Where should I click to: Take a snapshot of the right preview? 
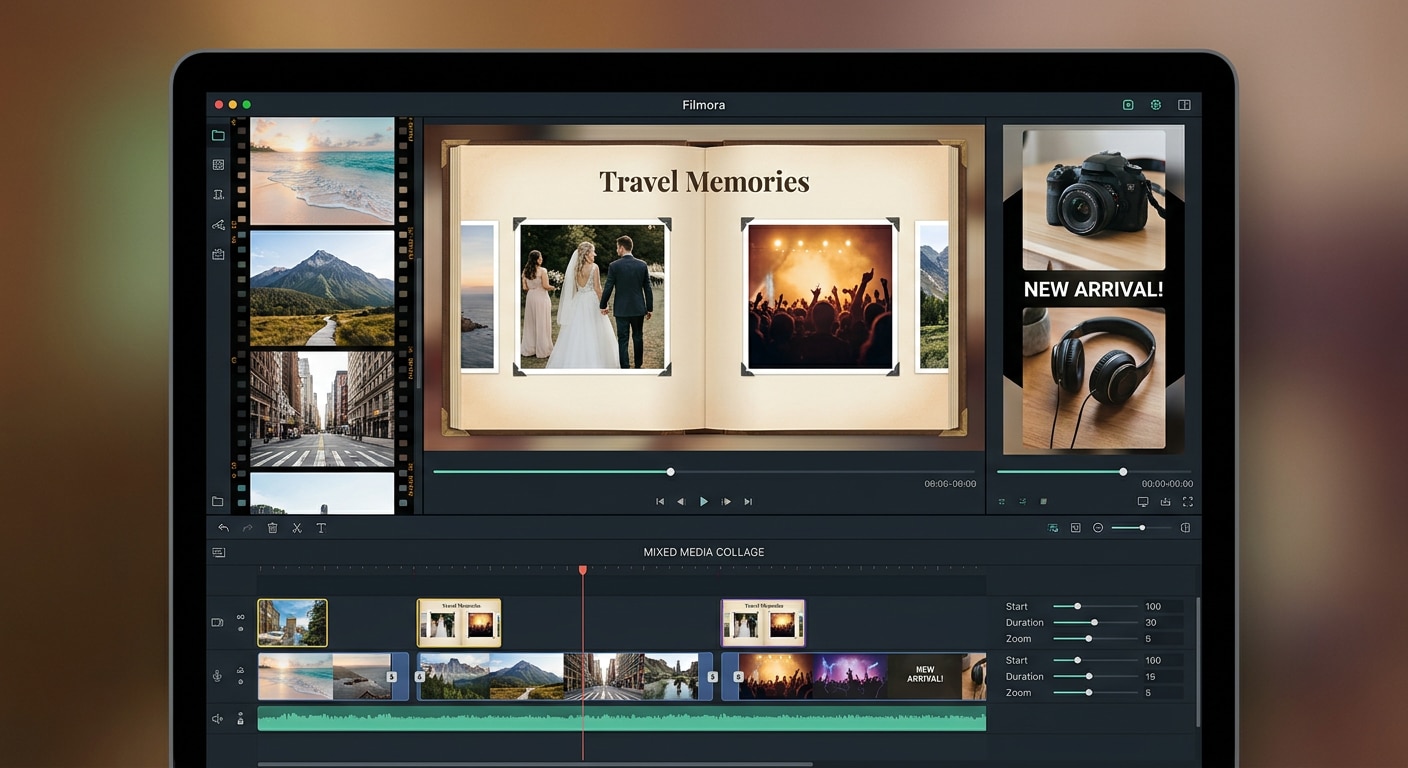coord(1165,502)
